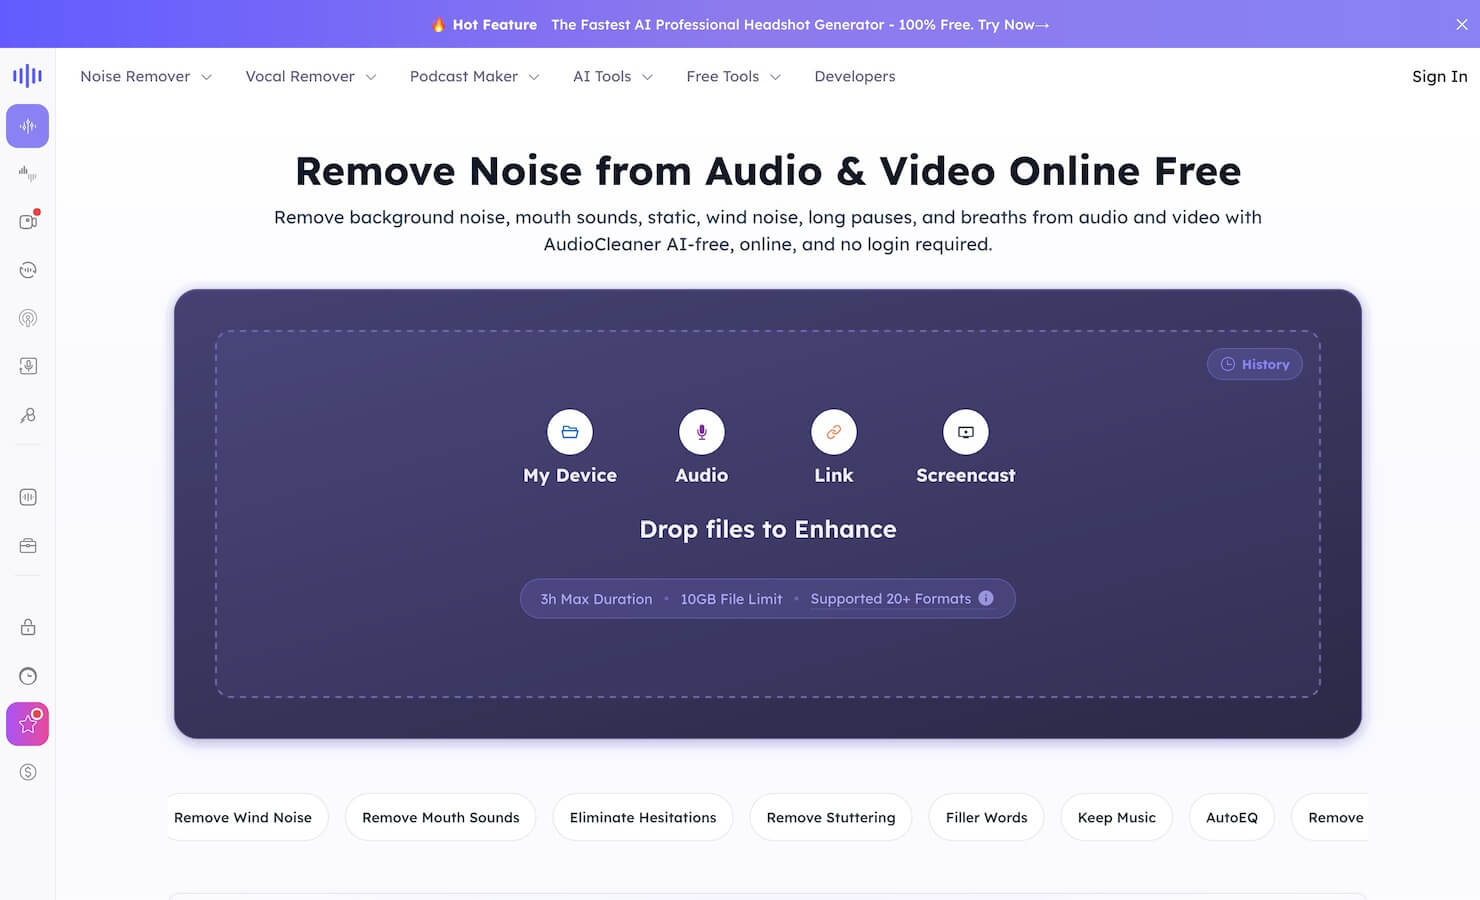Open the square waveform sidebar icon
This screenshot has height=900, width=1480.
[x=27, y=497]
